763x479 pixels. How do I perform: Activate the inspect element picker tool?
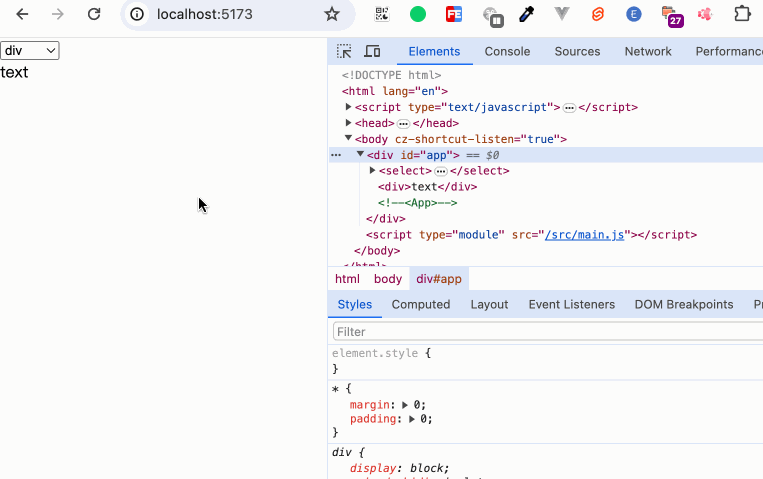[344, 51]
